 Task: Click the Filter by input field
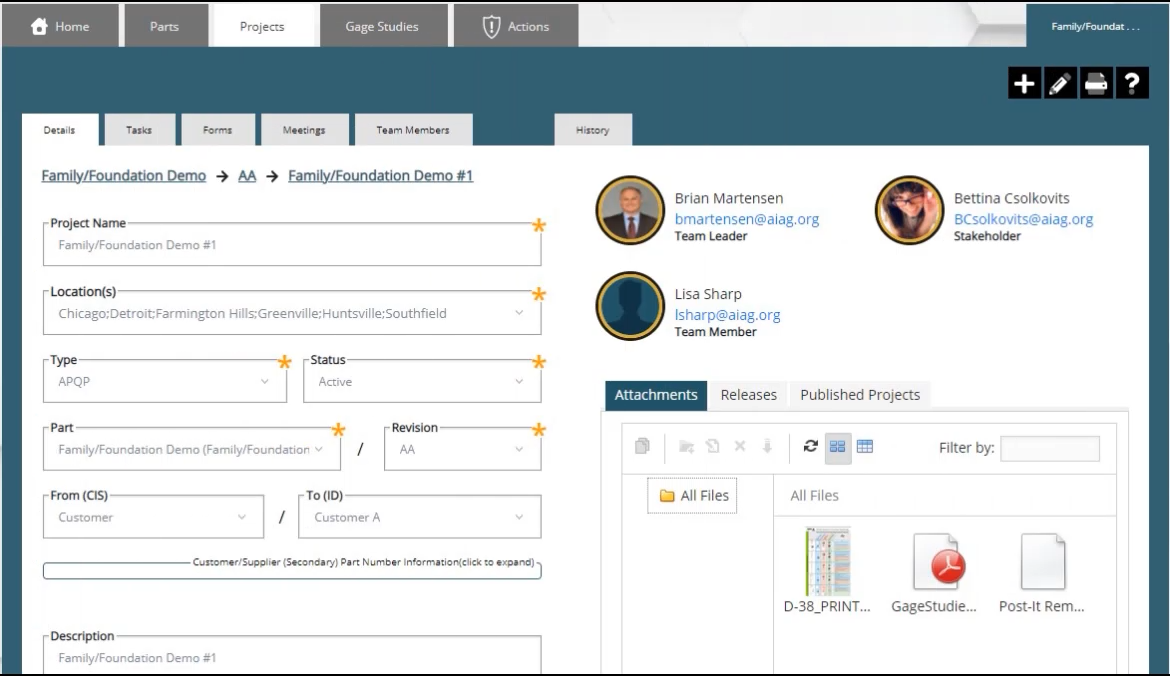coord(1049,448)
